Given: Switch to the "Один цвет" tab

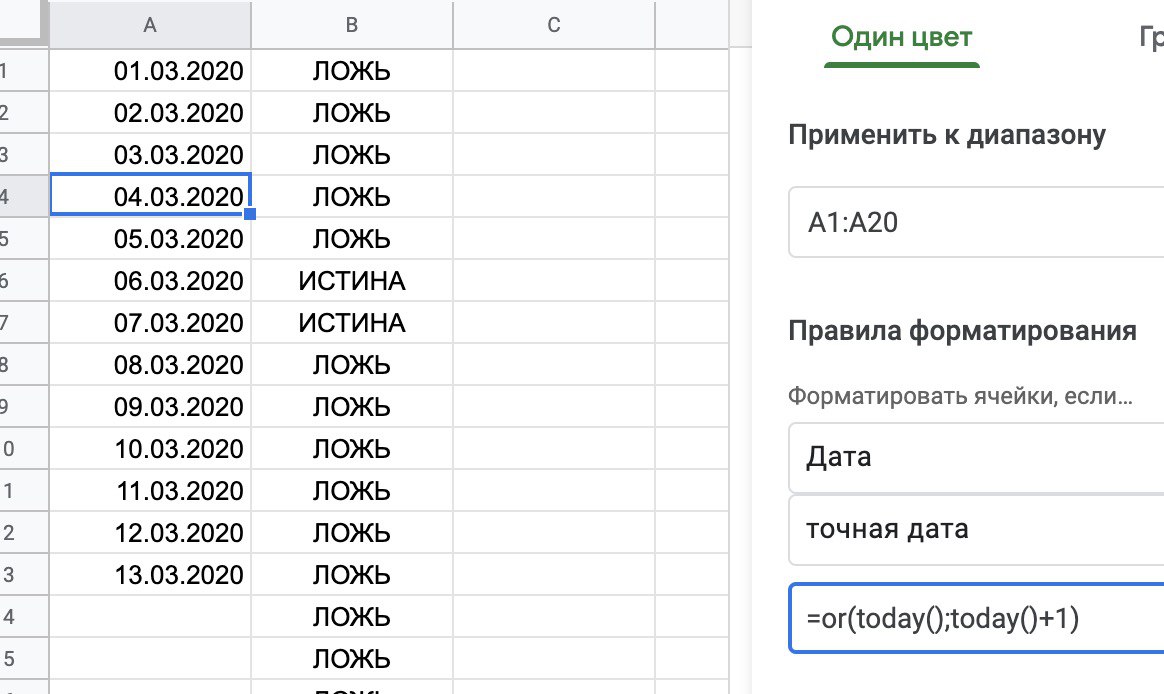Looking at the screenshot, I should click(901, 38).
